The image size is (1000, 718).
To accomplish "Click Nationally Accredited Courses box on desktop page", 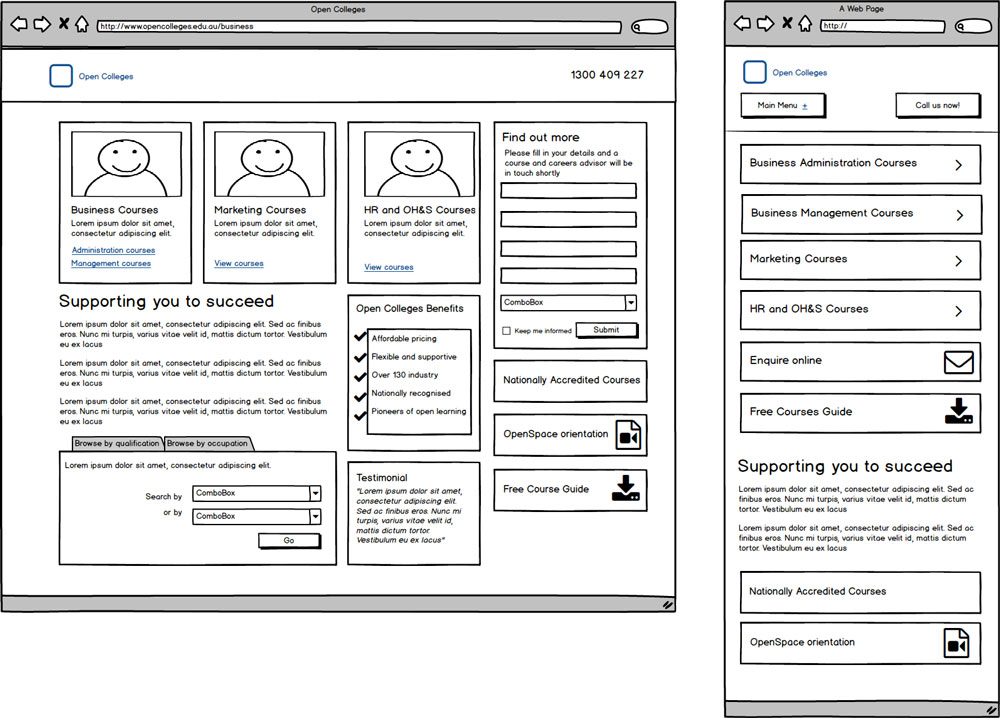I will click(x=570, y=381).
